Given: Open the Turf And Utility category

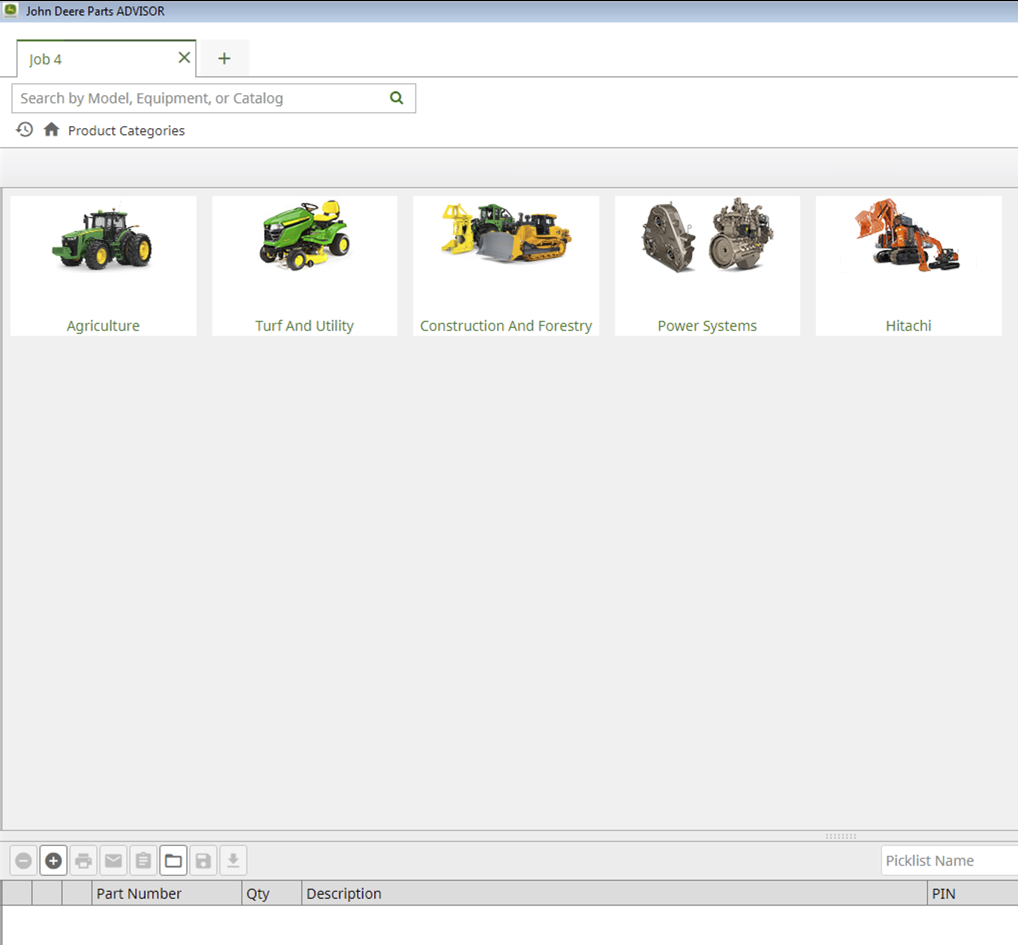Looking at the screenshot, I should click(x=304, y=266).
